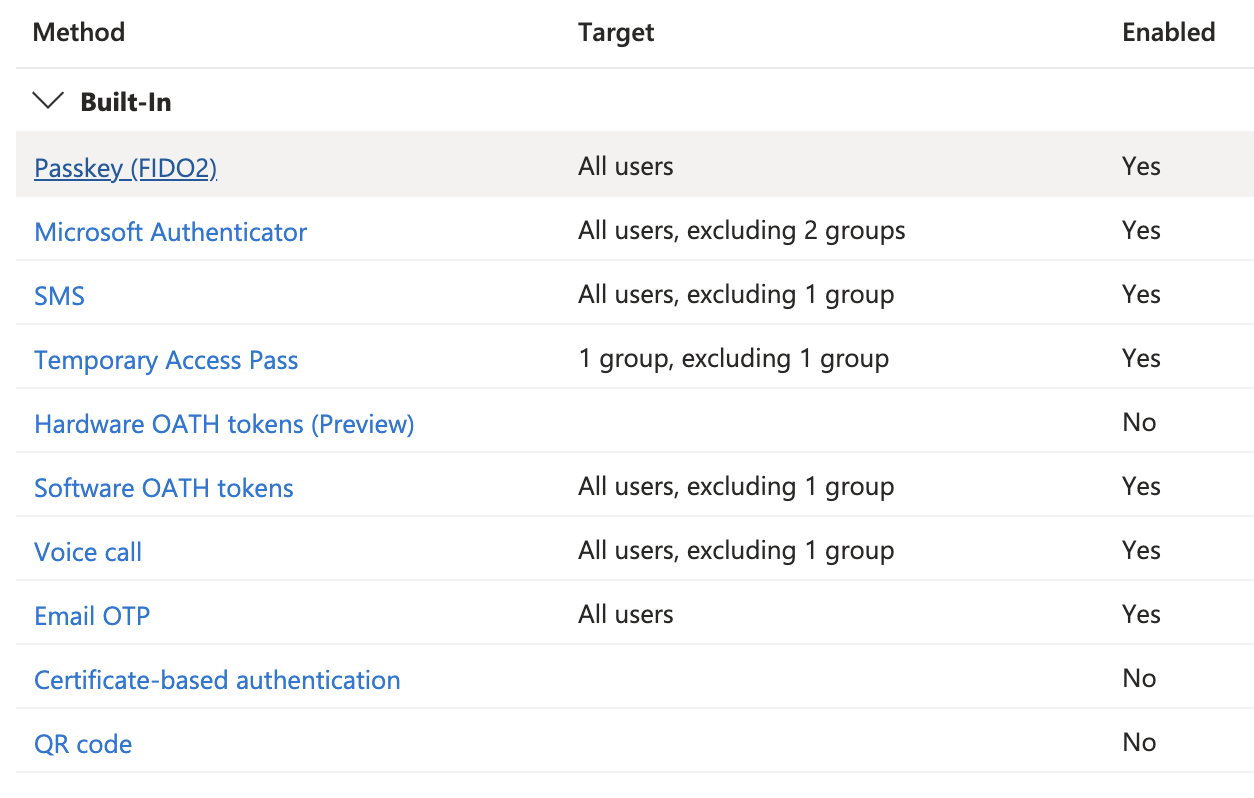This screenshot has width=1254, height=798.
Task: Click Yes in the SMS row
Action: 1141,293
